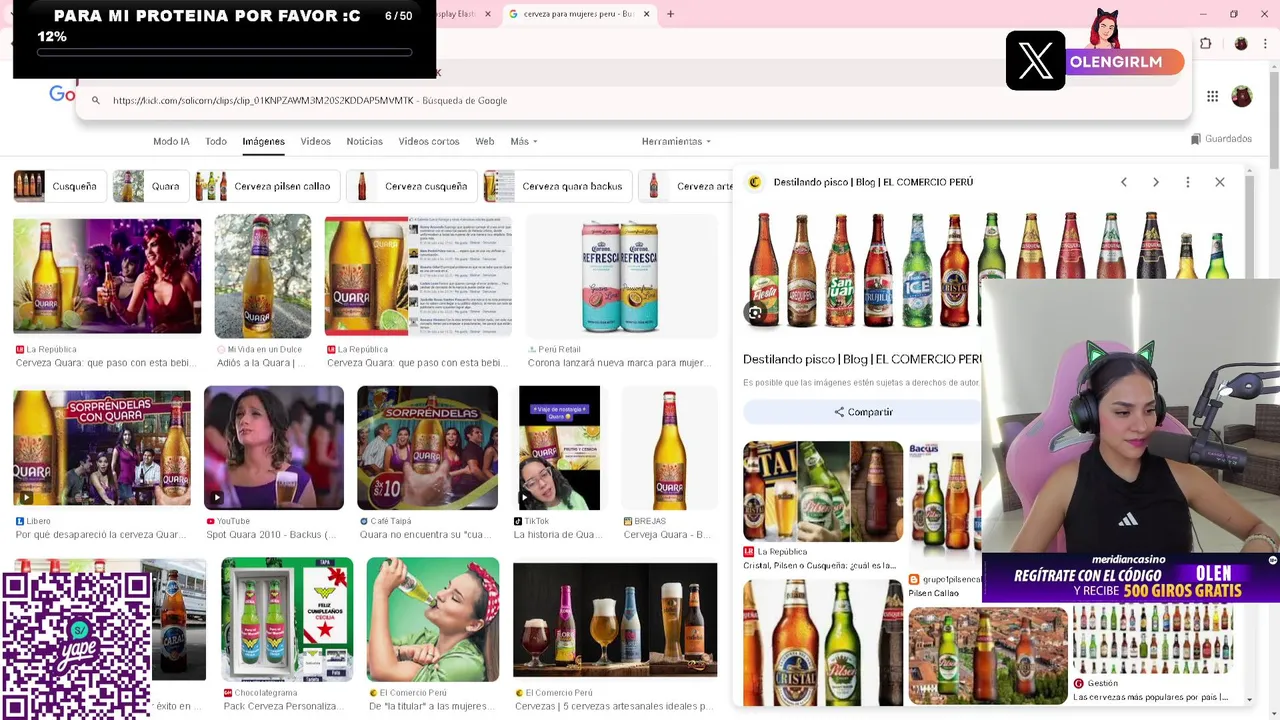This screenshot has width=1280, height=720.
Task: Expand the Herramientas tools dropdown
Action: (676, 141)
